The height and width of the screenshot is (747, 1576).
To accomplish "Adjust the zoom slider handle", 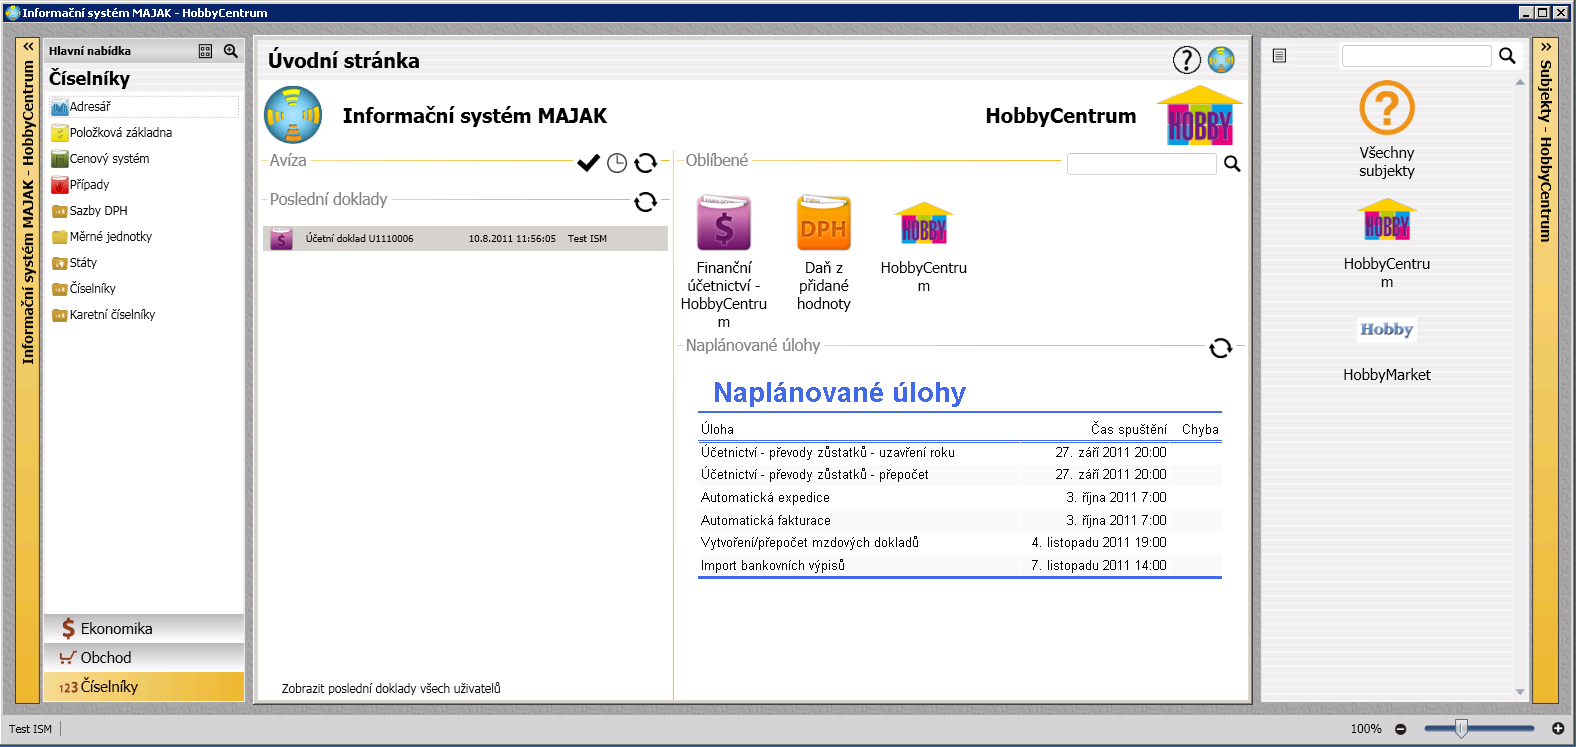I will pyautogui.click(x=1461, y=729).
